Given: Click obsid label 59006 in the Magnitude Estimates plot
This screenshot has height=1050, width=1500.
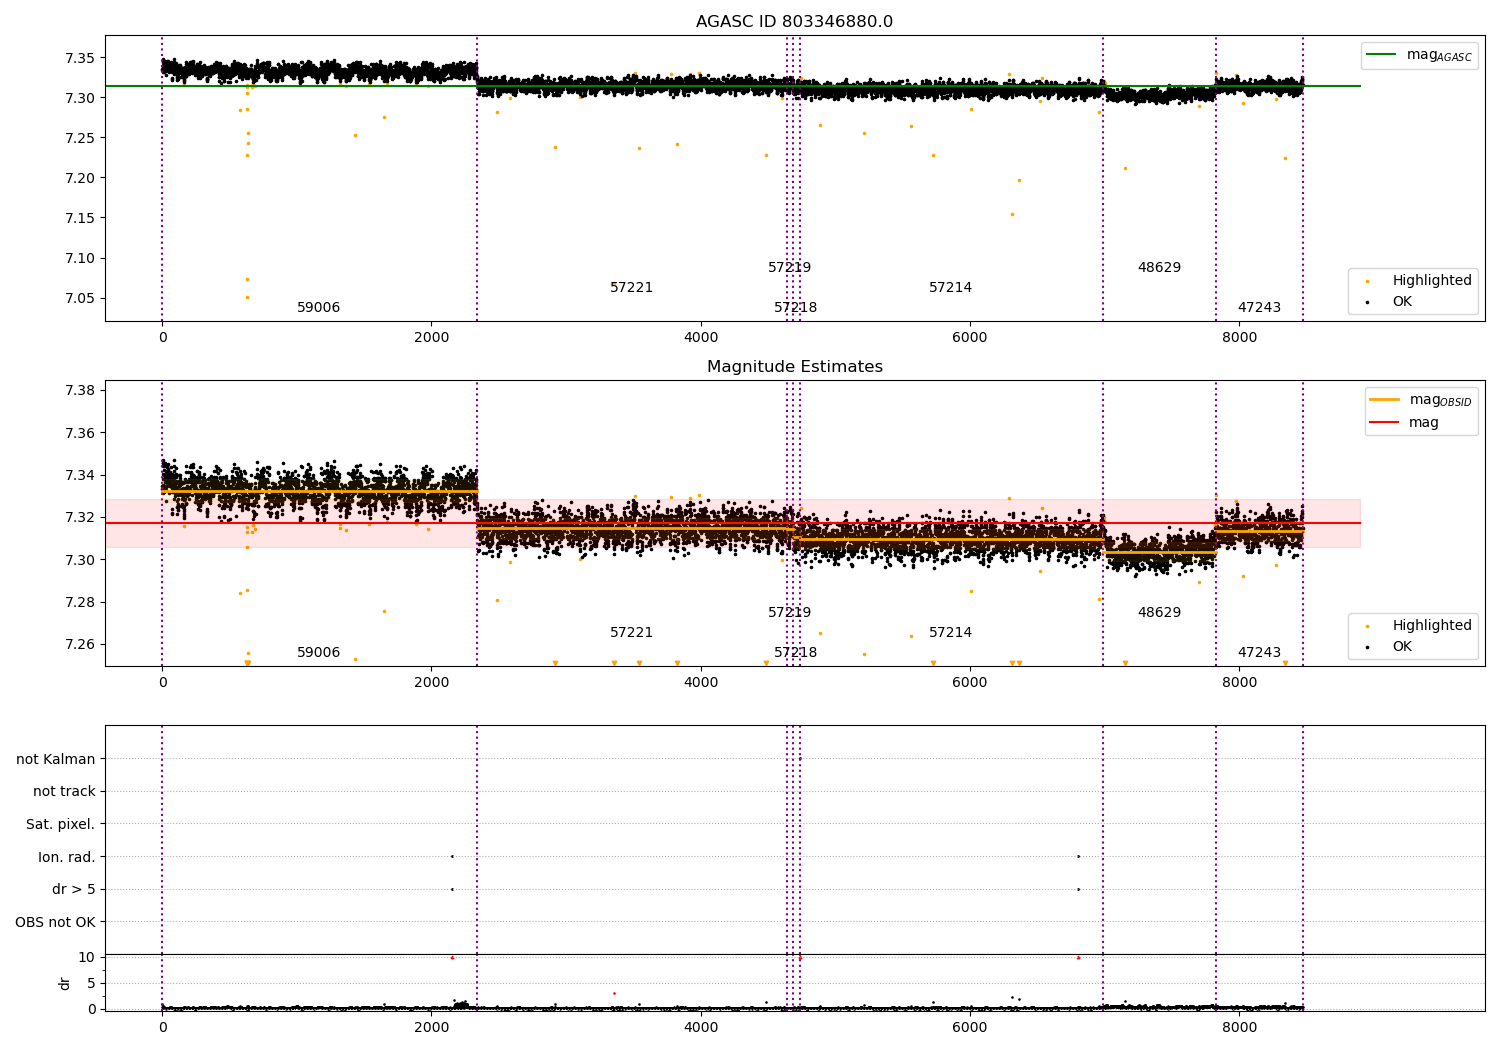Looking at the screenshot, I should point(318,653).
